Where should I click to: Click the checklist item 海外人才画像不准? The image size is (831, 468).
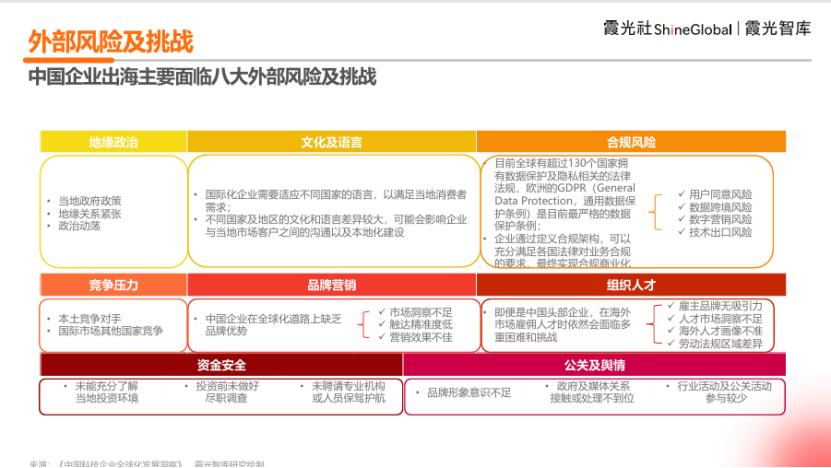pos(720,331)
